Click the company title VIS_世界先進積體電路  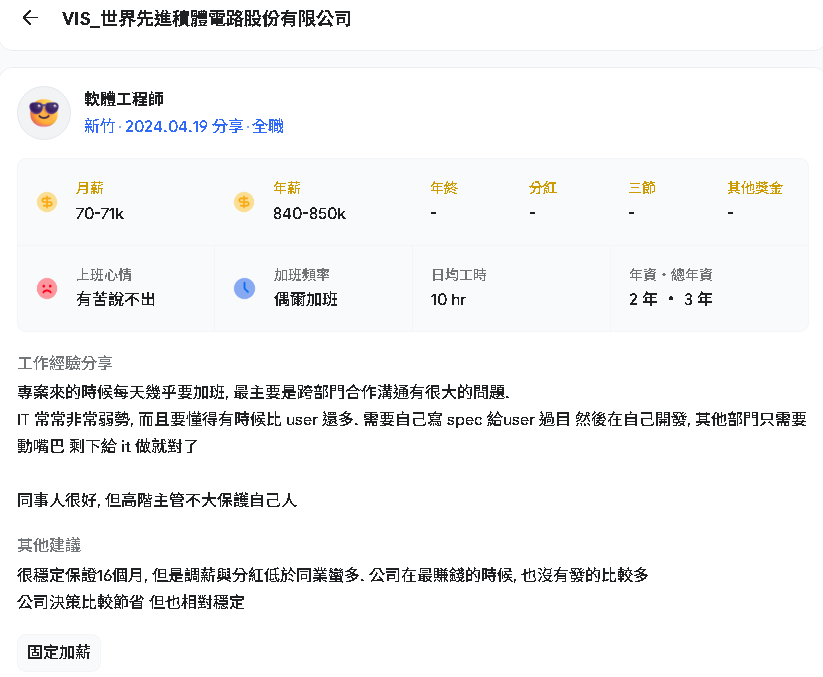pos(206,19)
